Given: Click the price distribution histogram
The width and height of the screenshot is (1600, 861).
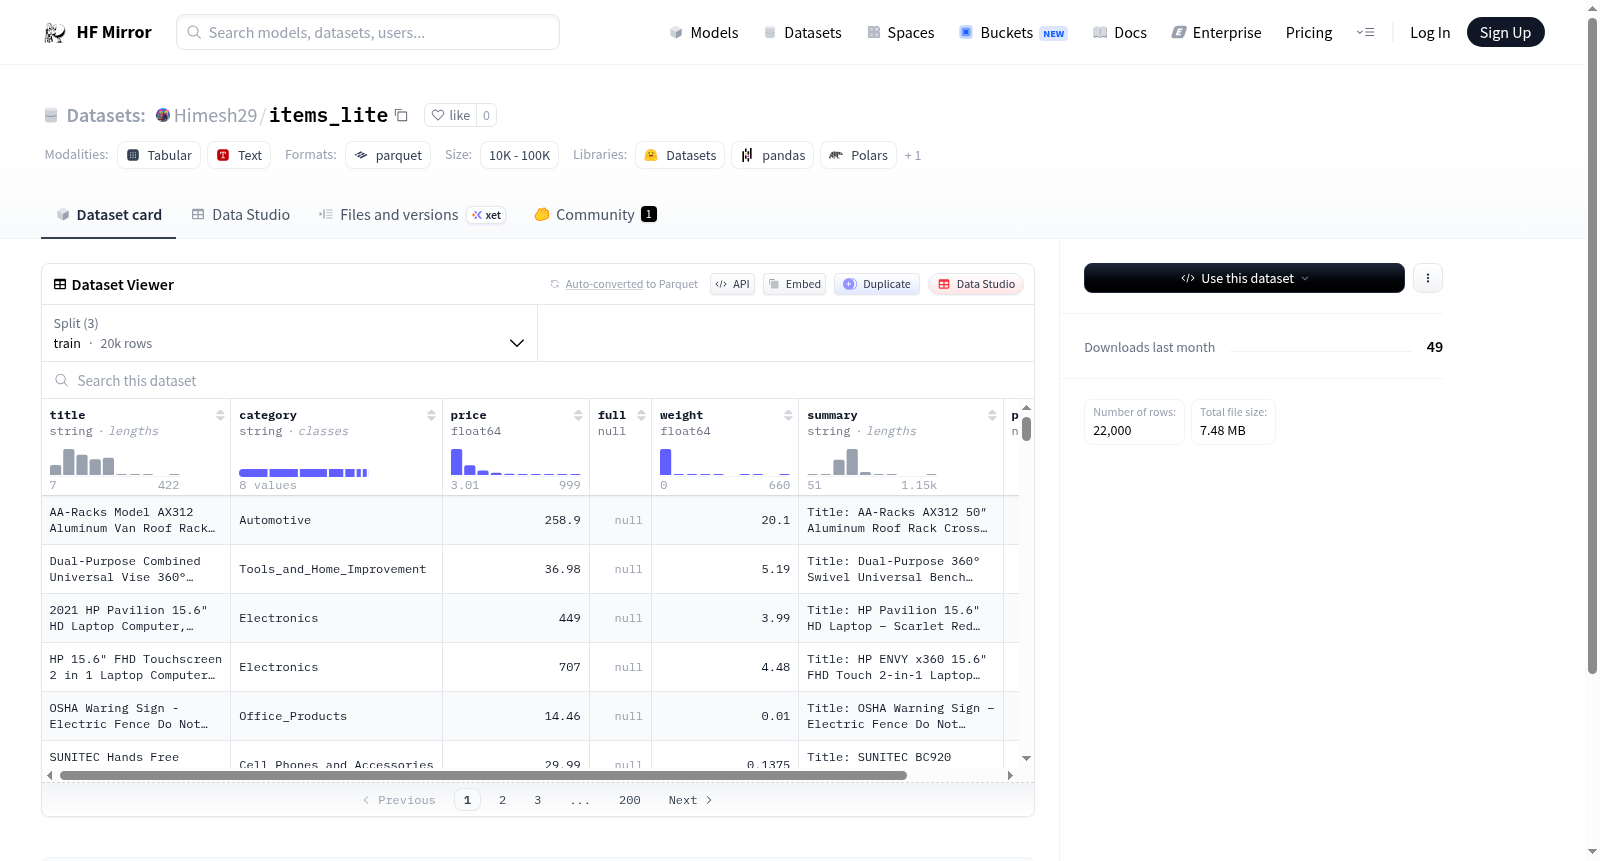Looking at the screenshot, I should (x=516, y=461).
